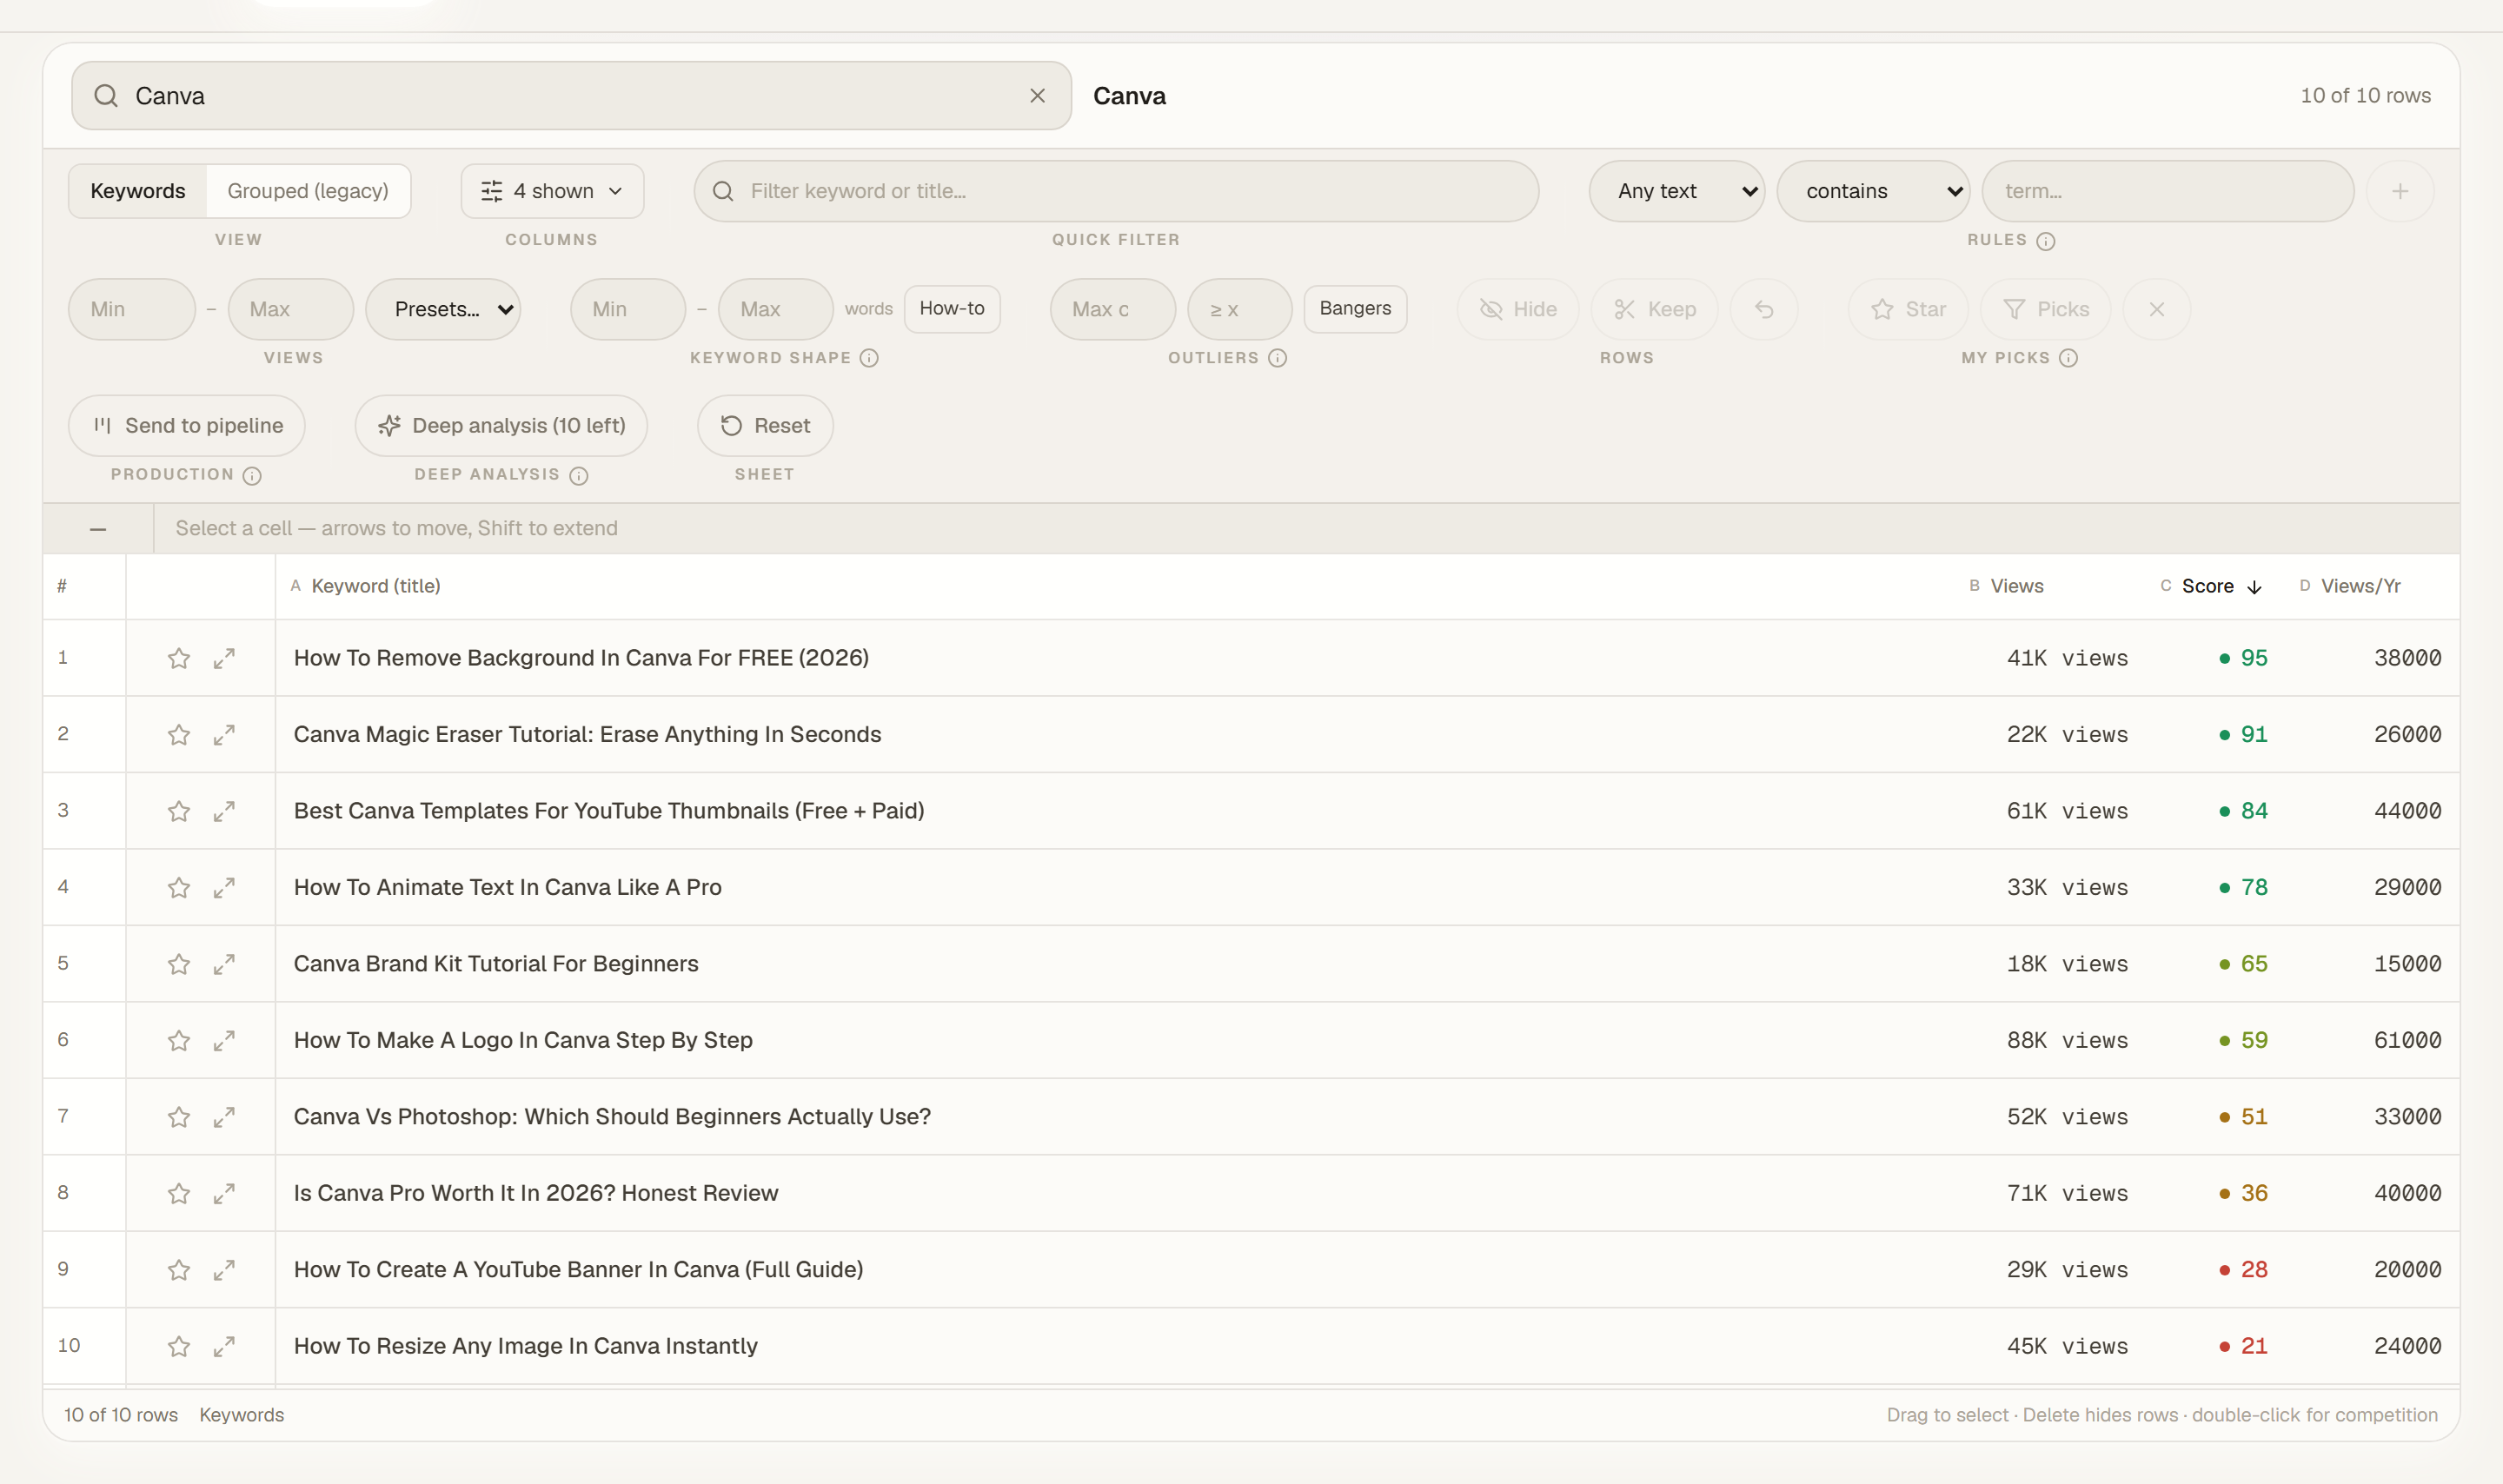Show info for Production section

(x=252, y=476)
